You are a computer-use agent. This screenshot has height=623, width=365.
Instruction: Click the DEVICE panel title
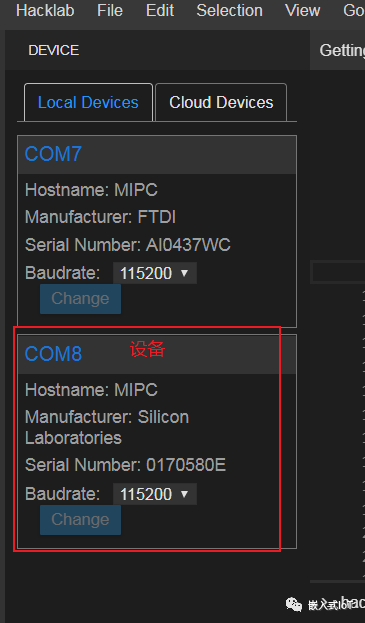[x=54, y=50]
